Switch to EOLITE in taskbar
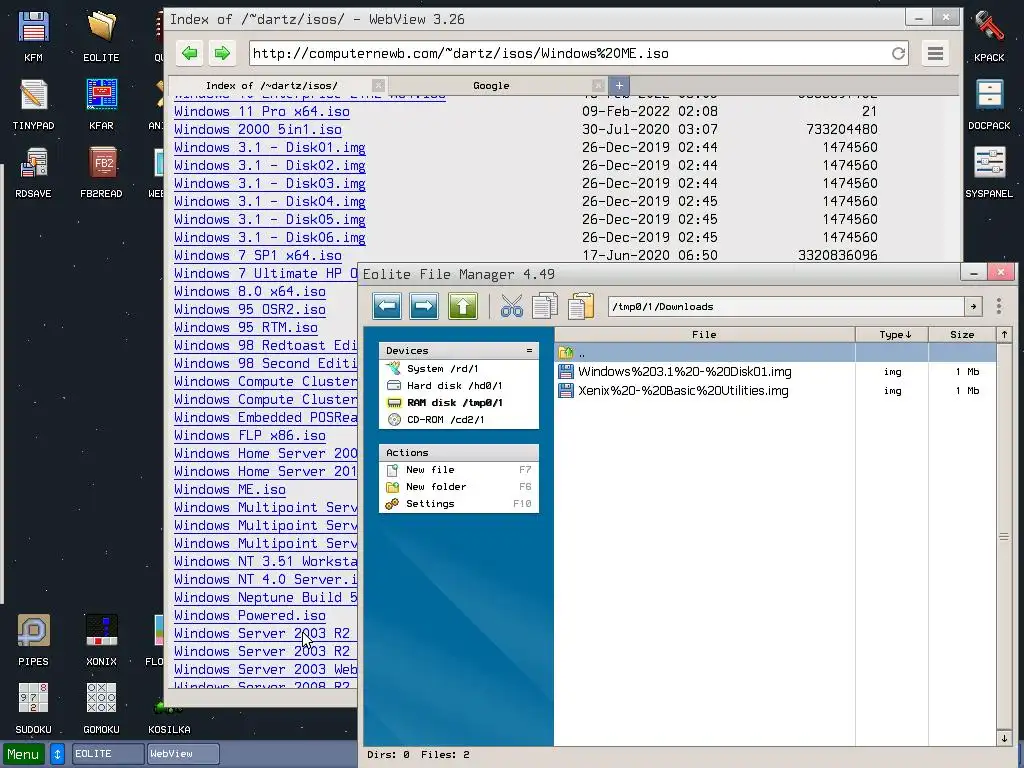 pyautogui.click(x=107, y=754)
